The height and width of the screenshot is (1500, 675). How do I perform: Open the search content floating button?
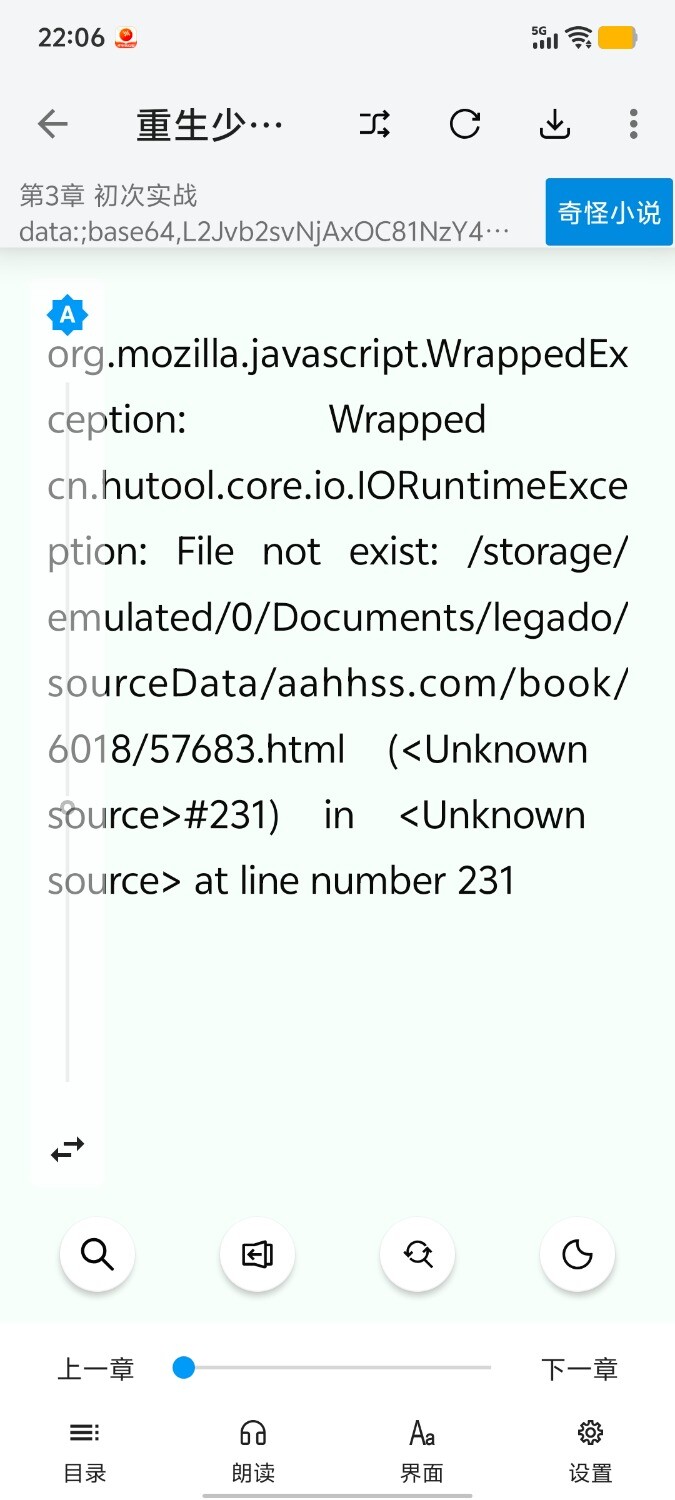tap(97, 1254)
